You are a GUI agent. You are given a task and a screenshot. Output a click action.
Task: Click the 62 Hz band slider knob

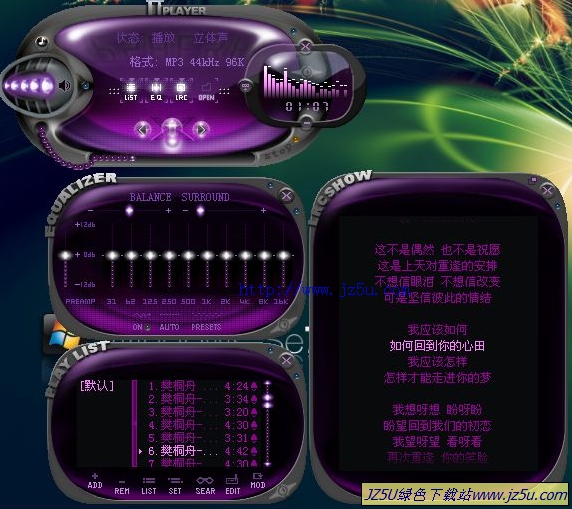pyautogui.click(x=131, y=255)
